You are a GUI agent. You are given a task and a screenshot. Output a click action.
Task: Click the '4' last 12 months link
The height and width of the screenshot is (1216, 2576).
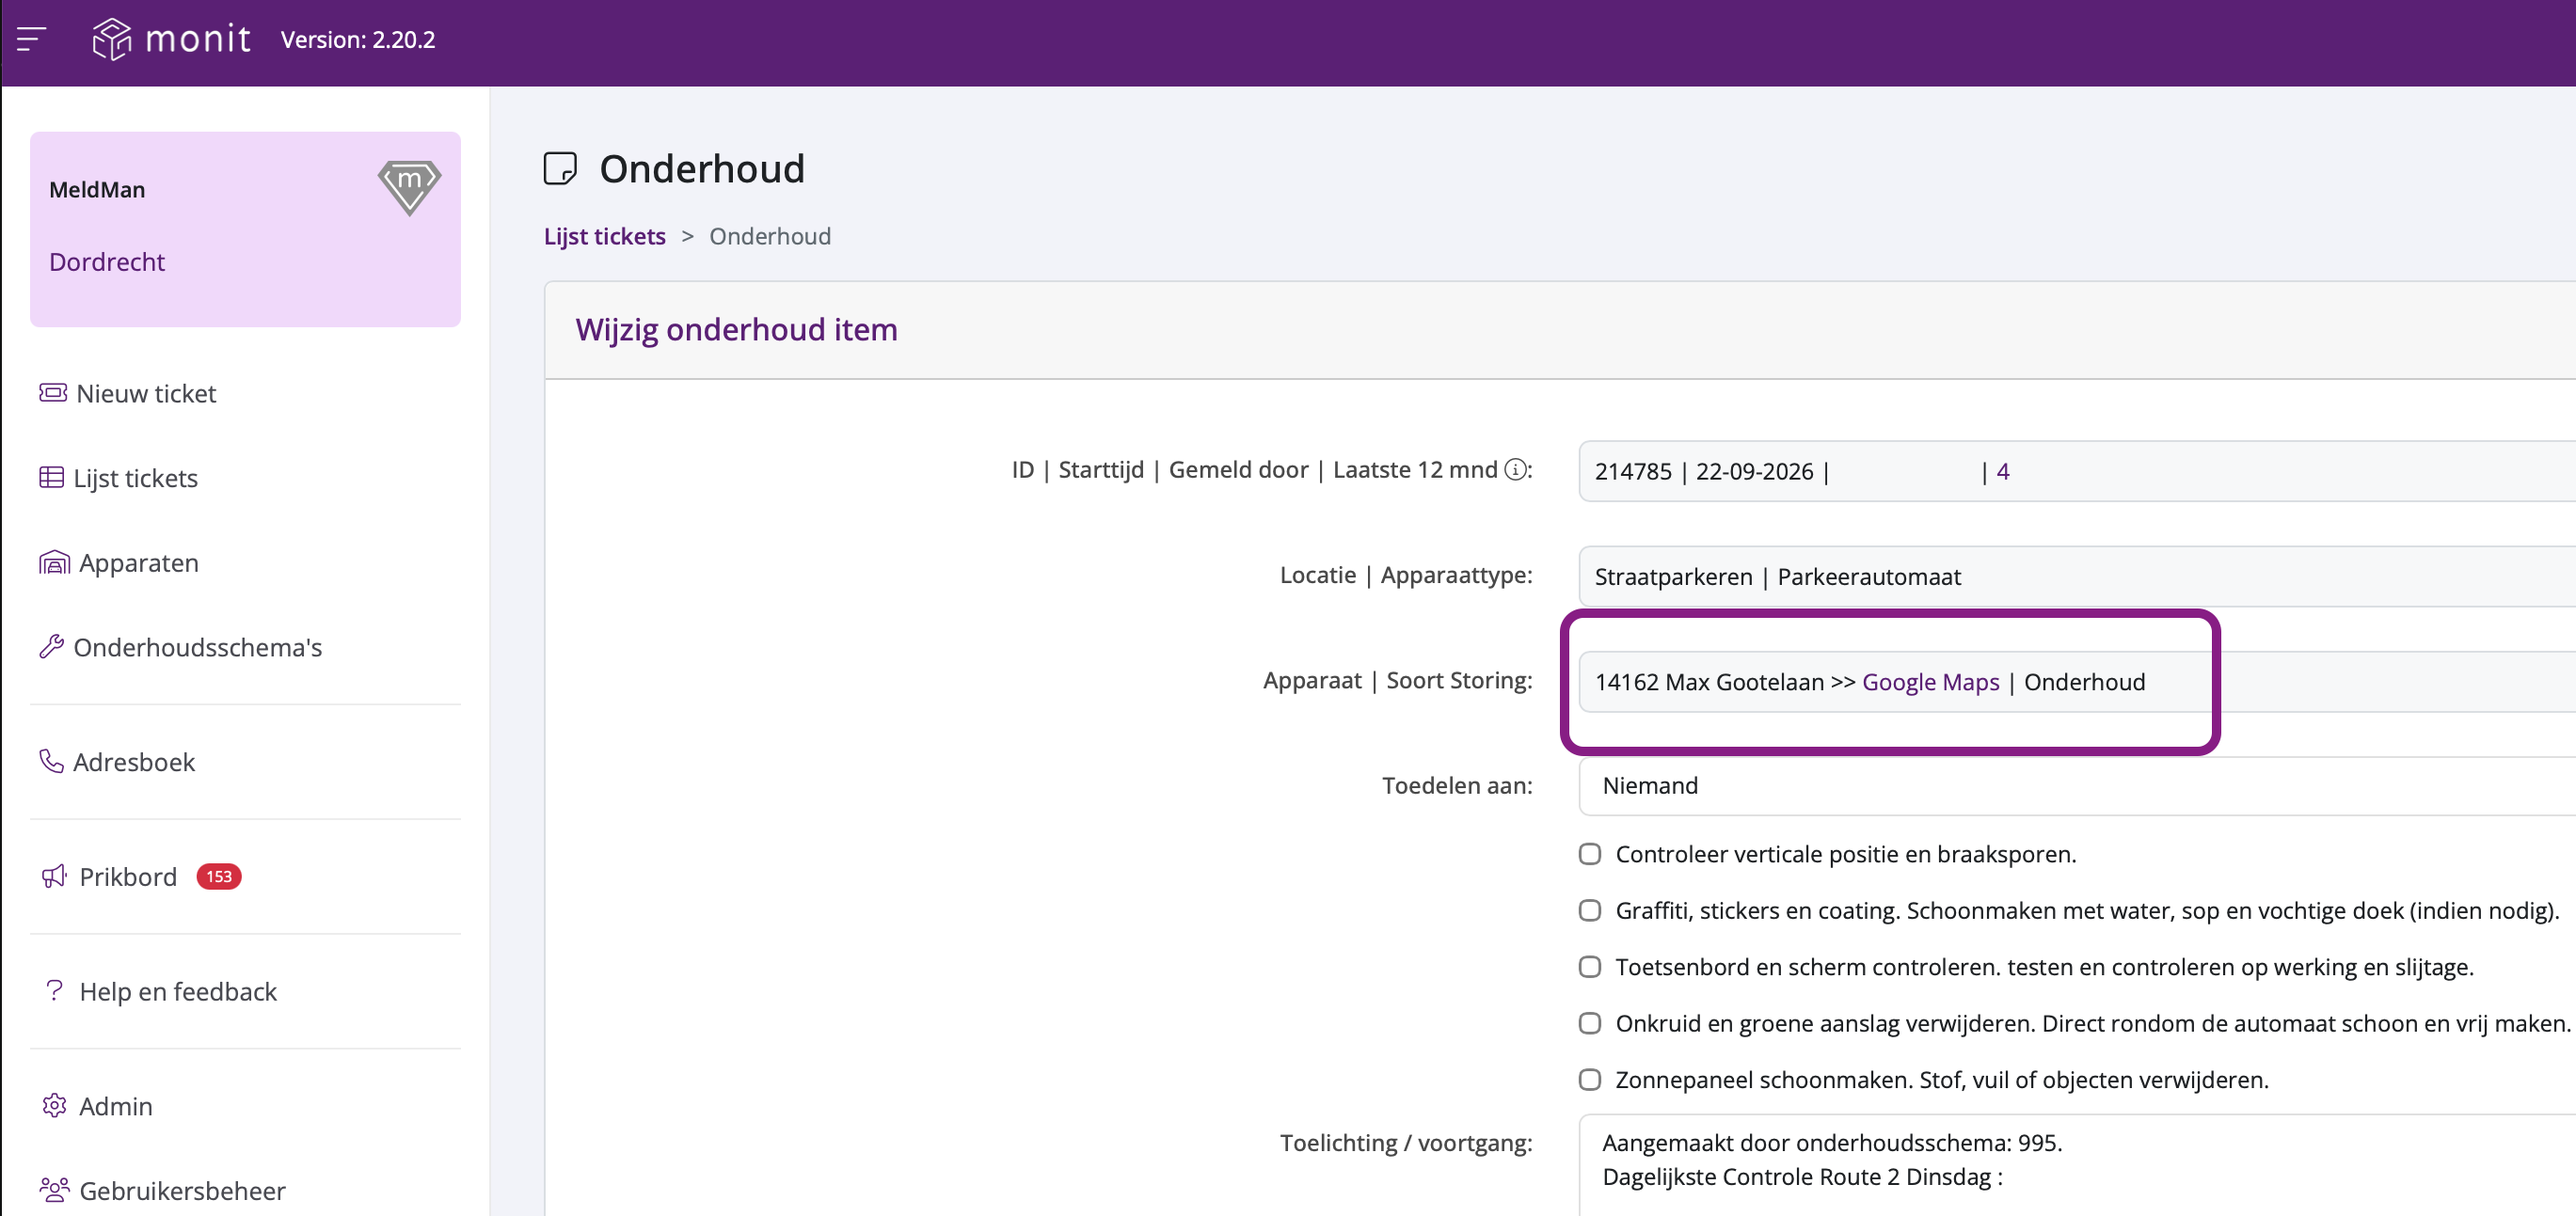pyautogui.click(x=2003, y=471)
